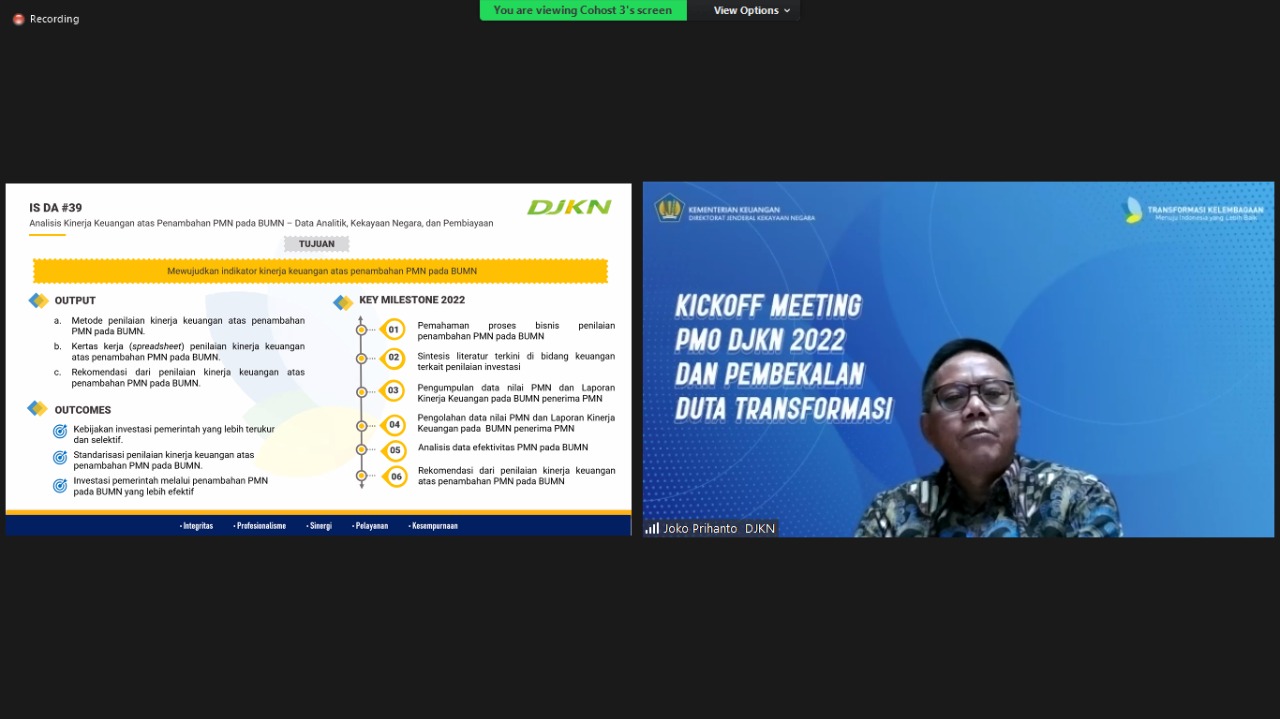
Task: Select the speaker video showing Kickoff Meeting background
Action: click(958, 360)
